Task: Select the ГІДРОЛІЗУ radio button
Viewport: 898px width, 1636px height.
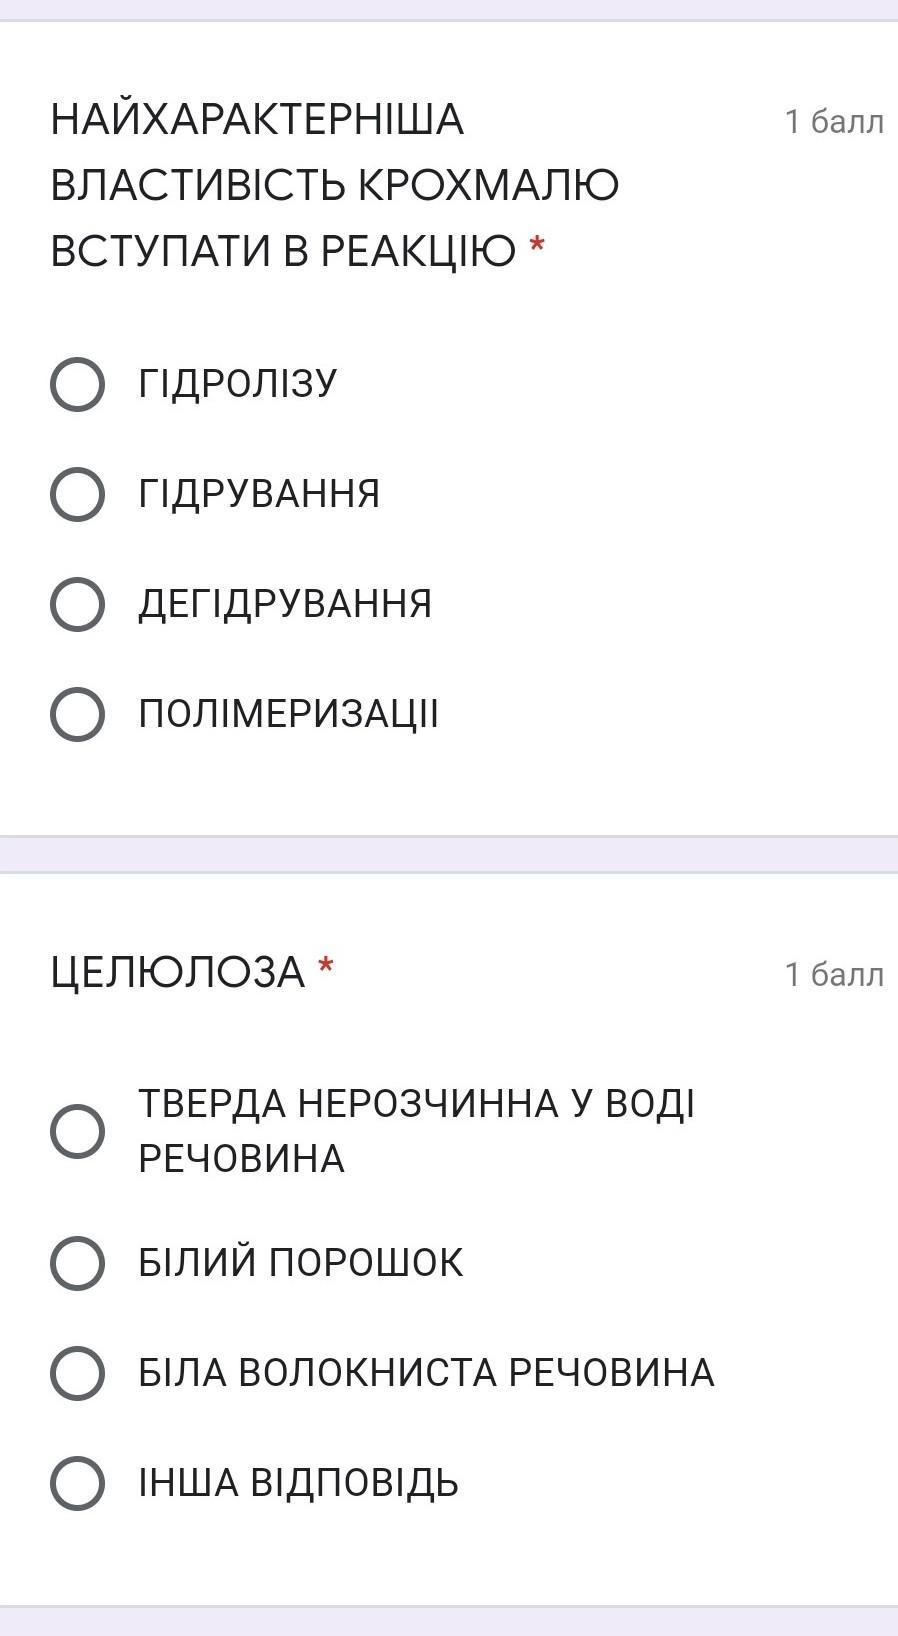Action: click(x=77, y=384)
